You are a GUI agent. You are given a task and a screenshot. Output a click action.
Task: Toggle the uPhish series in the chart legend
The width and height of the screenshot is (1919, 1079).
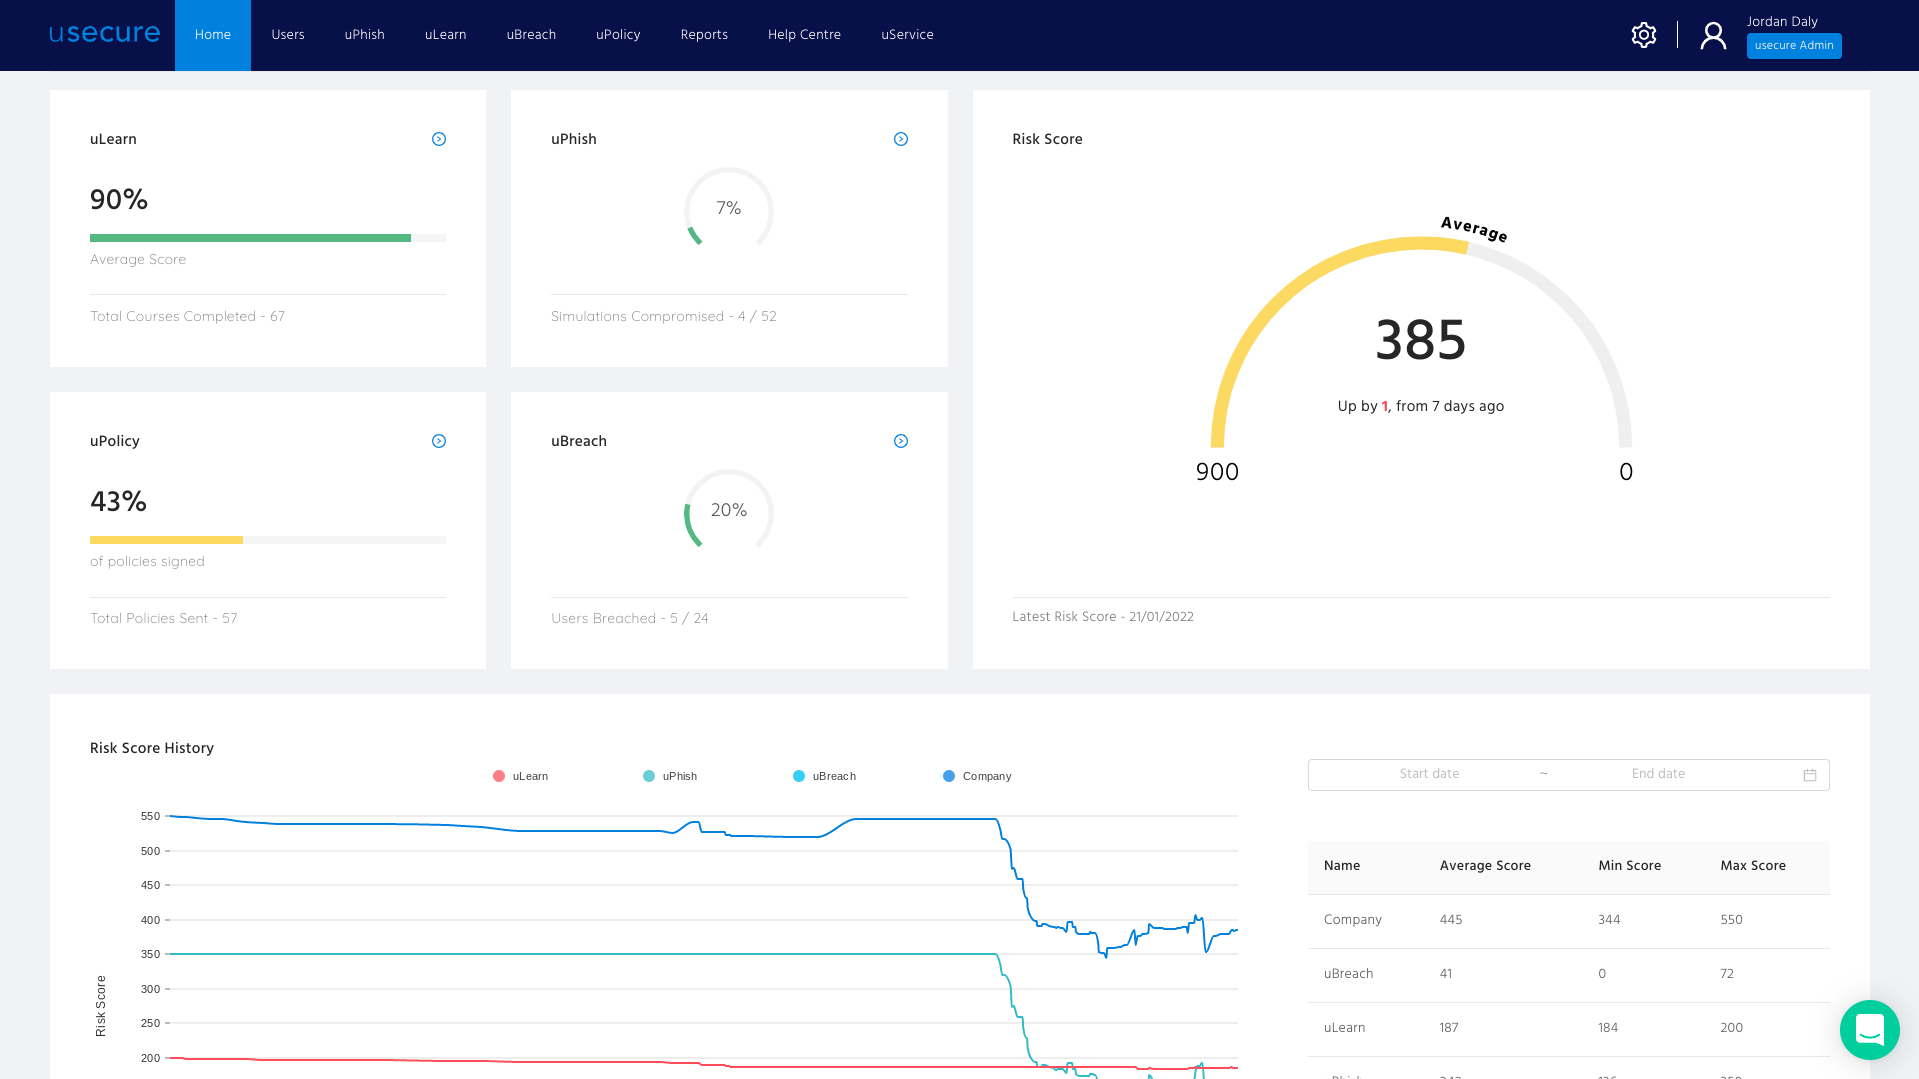click(x=671, y=775)
